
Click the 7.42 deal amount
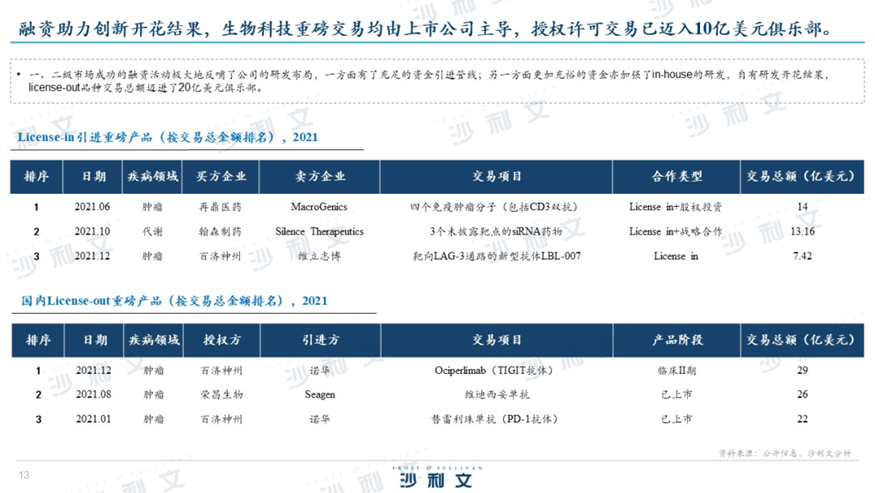[802, 256]
